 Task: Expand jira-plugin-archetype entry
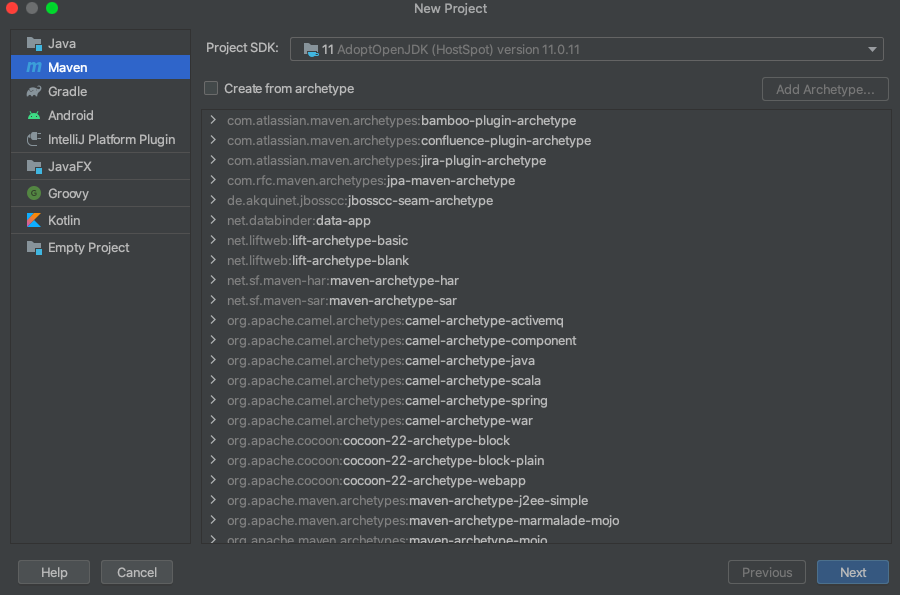(213, 160)
